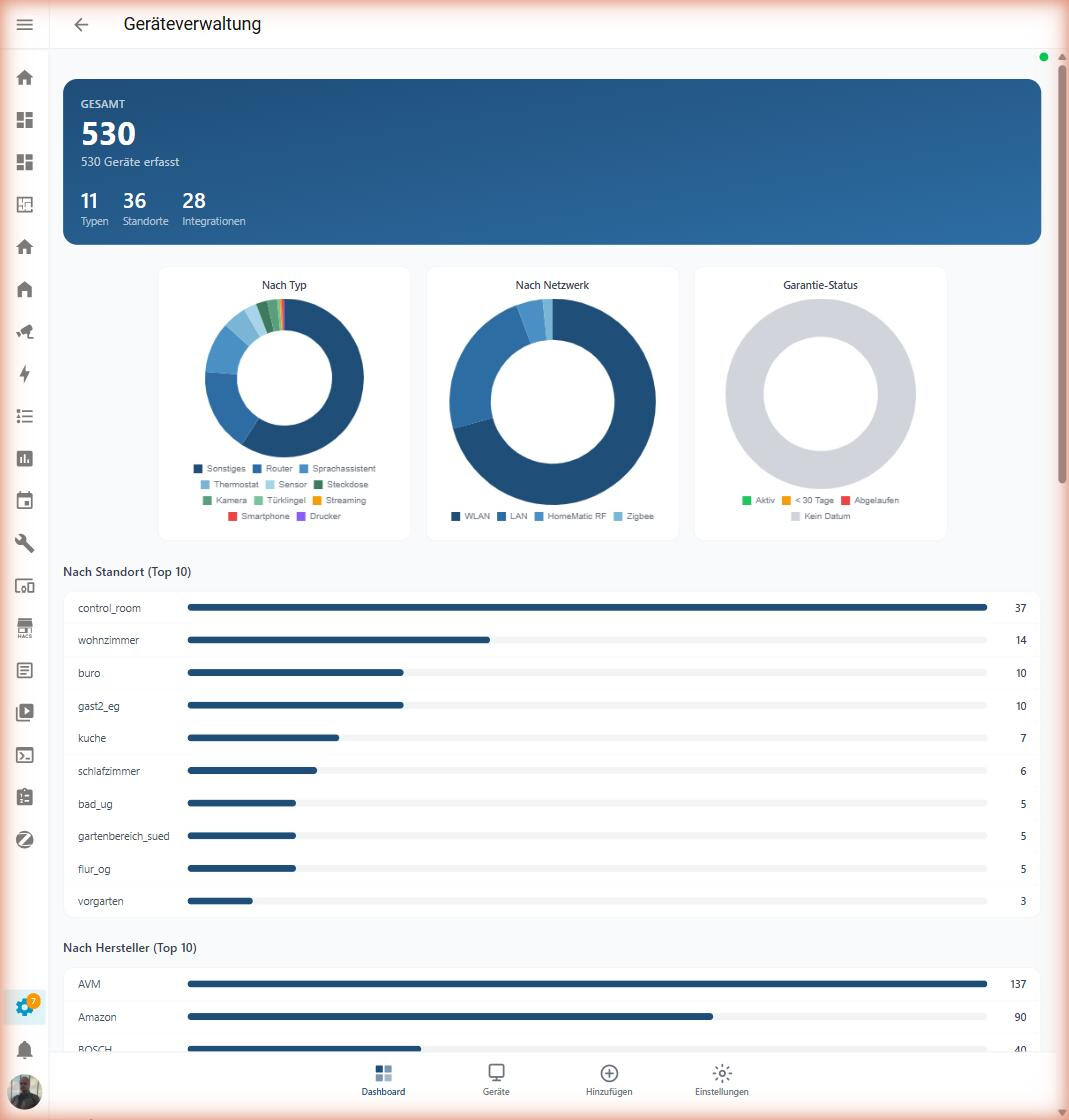Open the notifications bell

click(25, 1050)
